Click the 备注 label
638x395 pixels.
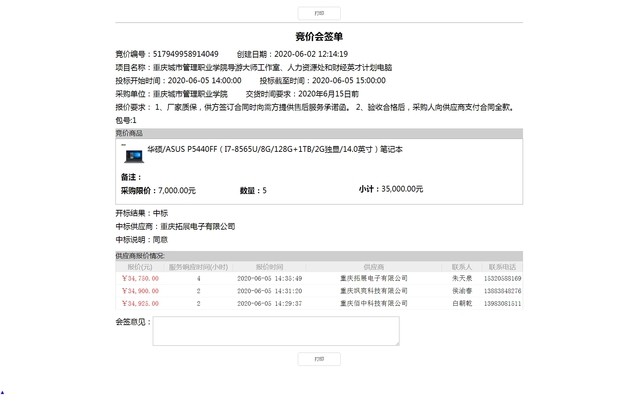point(131,177)
